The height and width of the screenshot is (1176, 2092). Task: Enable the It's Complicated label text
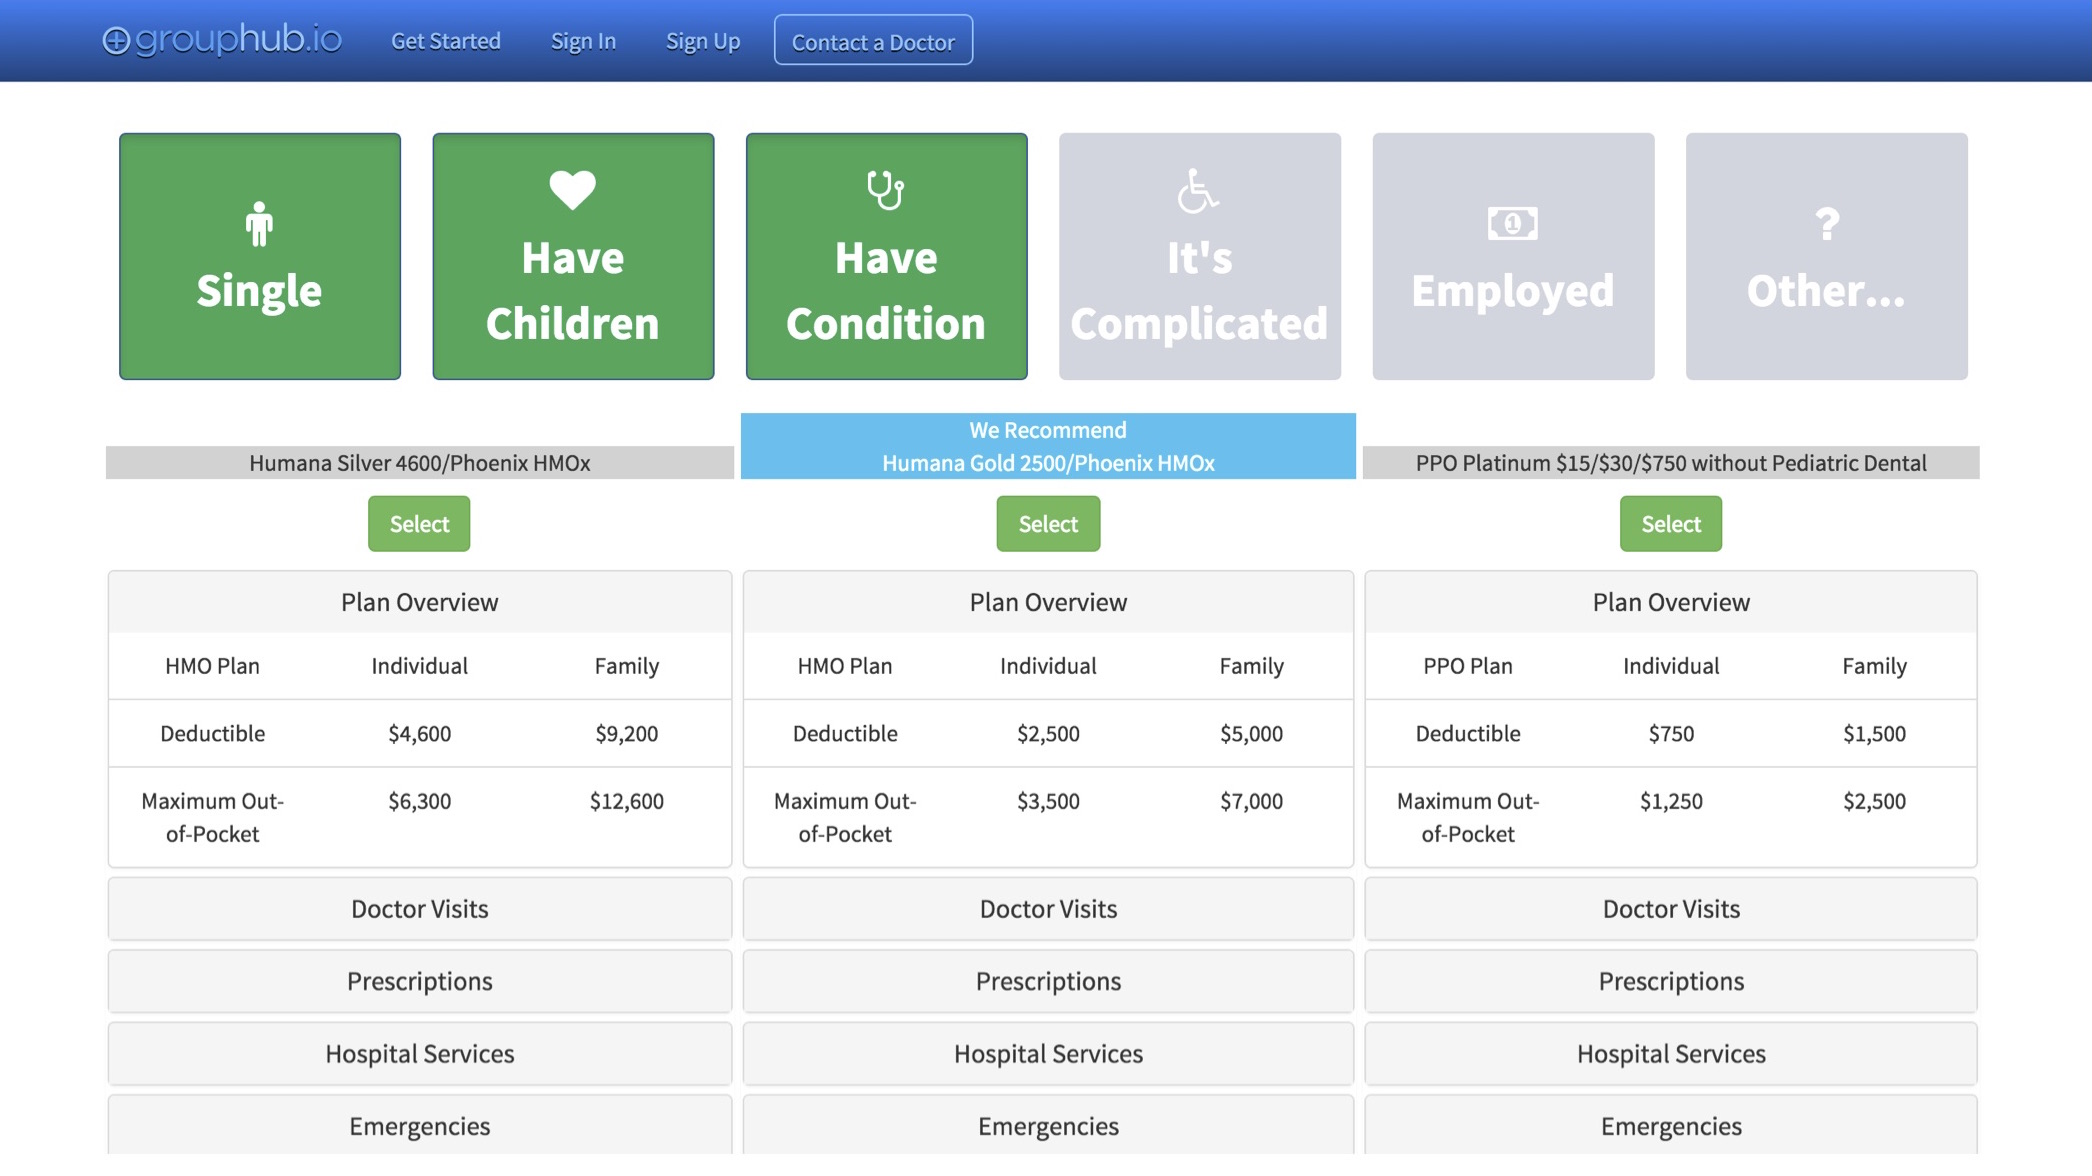pyautogui.click(x=1199, y=291)
